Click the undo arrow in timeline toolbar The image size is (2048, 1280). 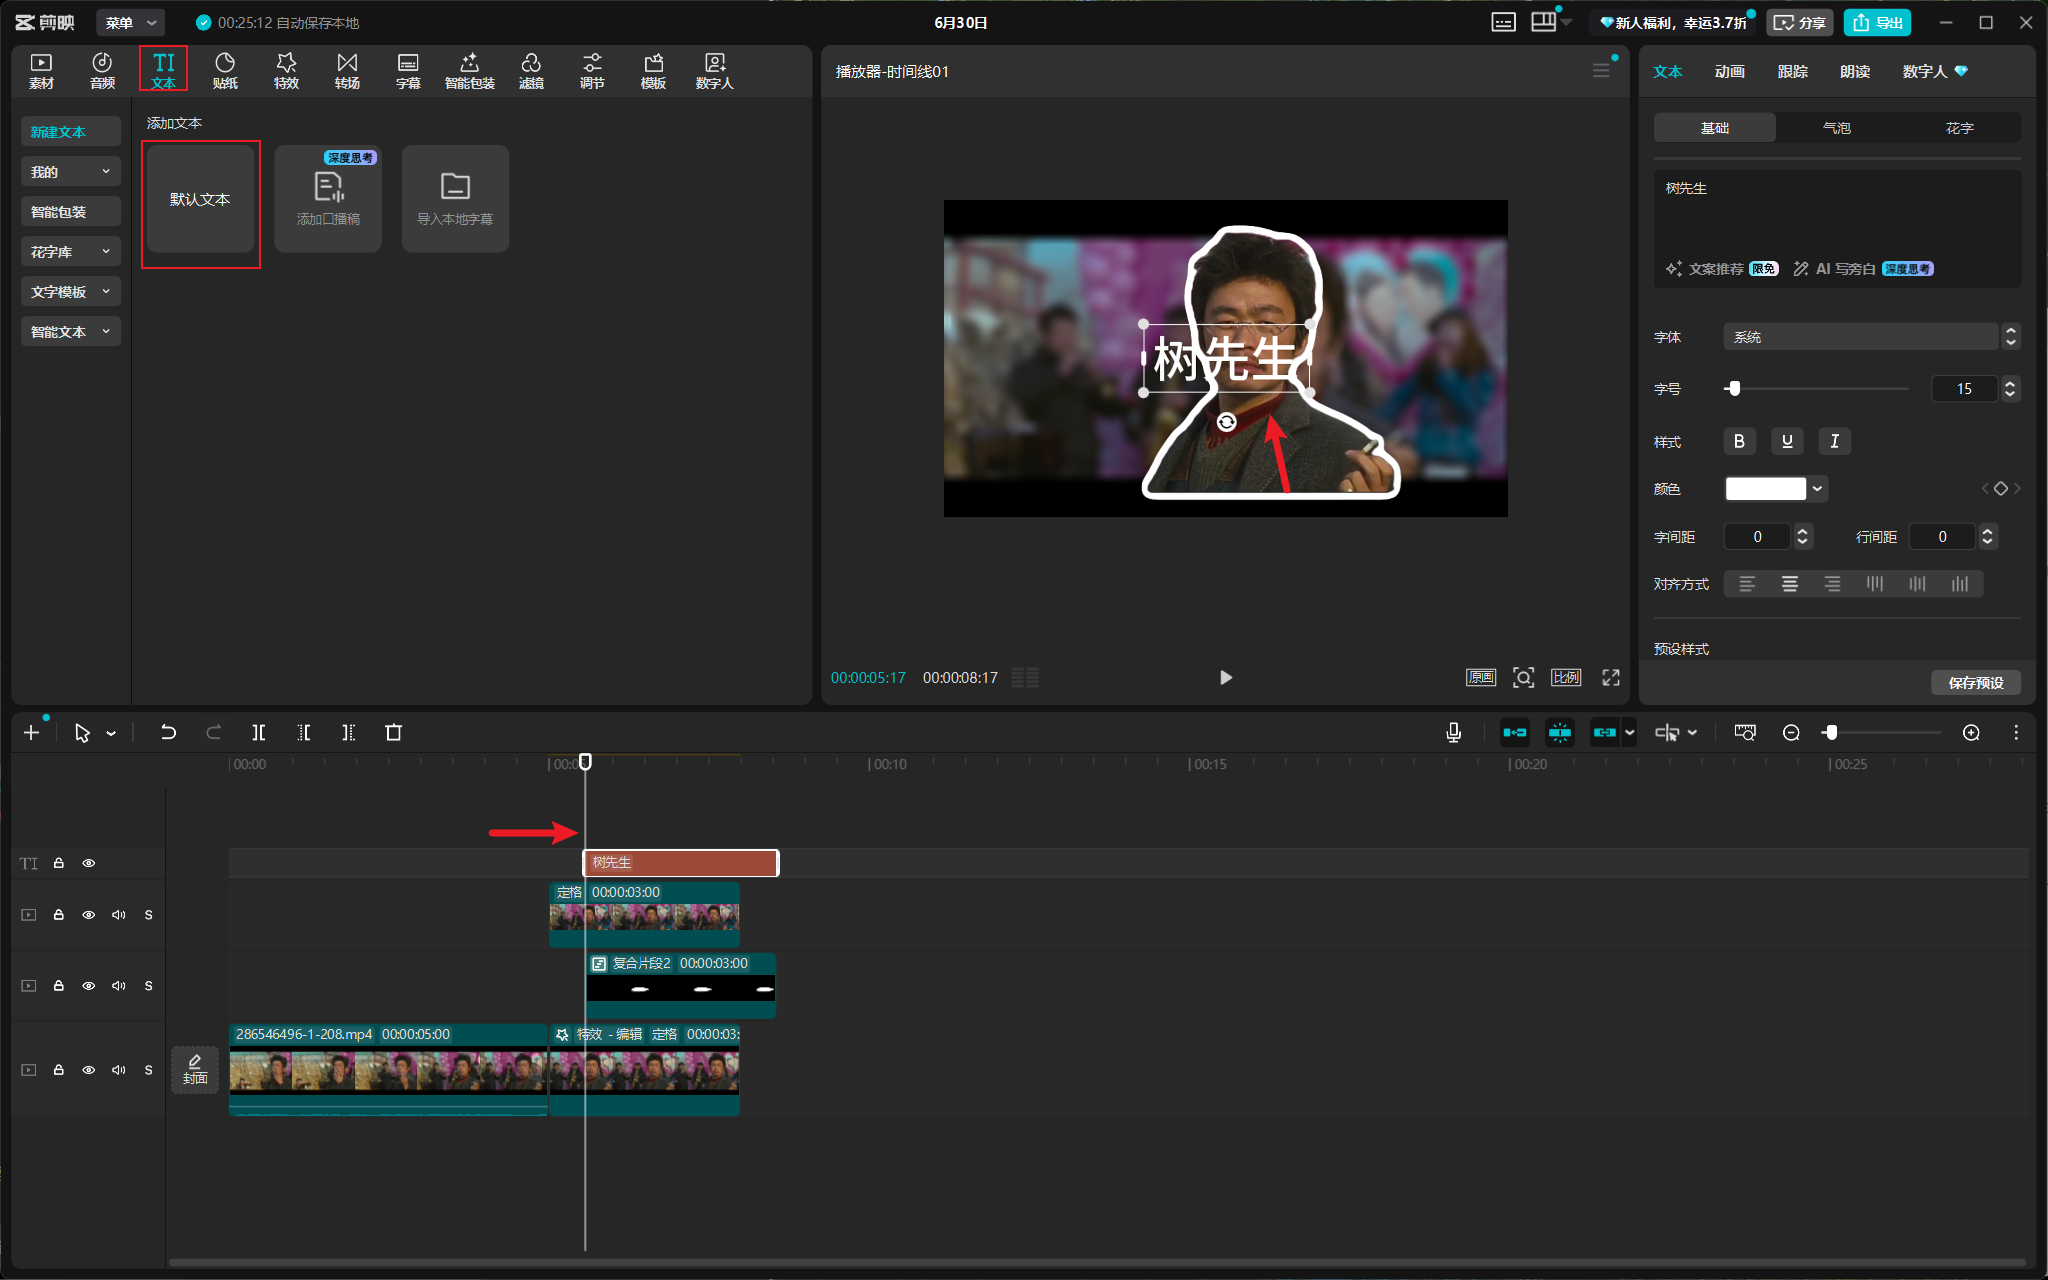[168, 733]
